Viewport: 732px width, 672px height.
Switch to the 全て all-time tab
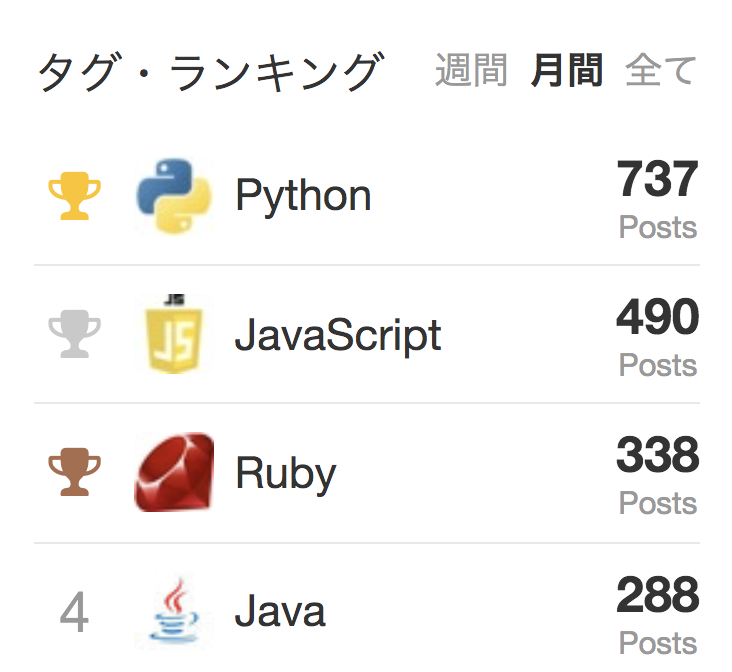661,70
